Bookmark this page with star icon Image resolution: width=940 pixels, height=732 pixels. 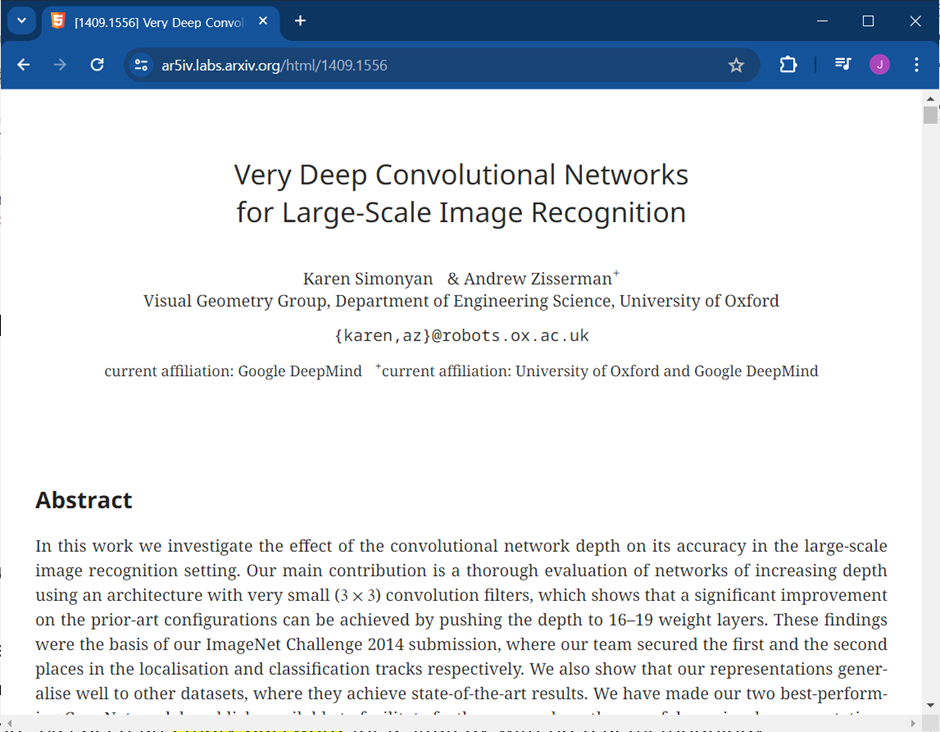tap(736, 65)
